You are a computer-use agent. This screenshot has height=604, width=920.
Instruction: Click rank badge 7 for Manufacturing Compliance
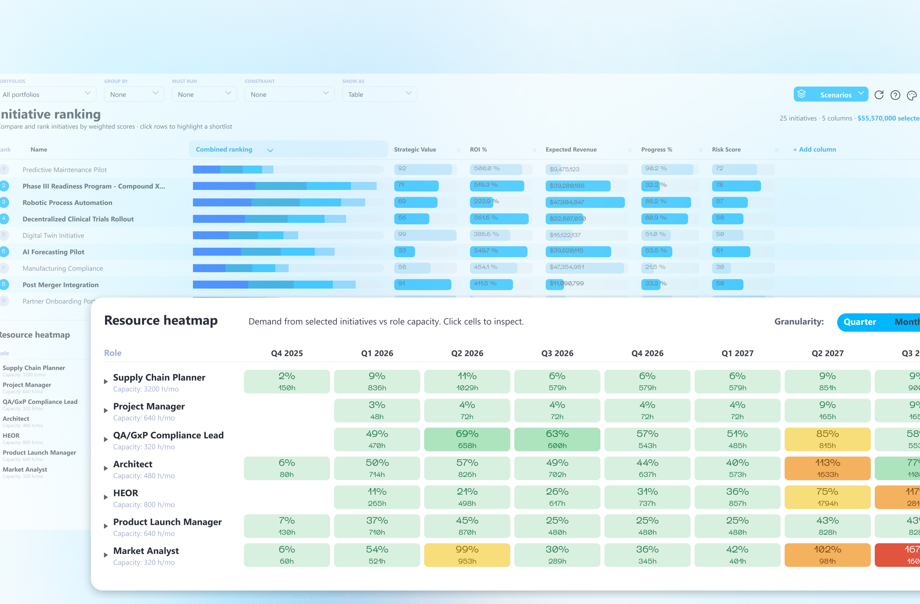click(4, 268)
